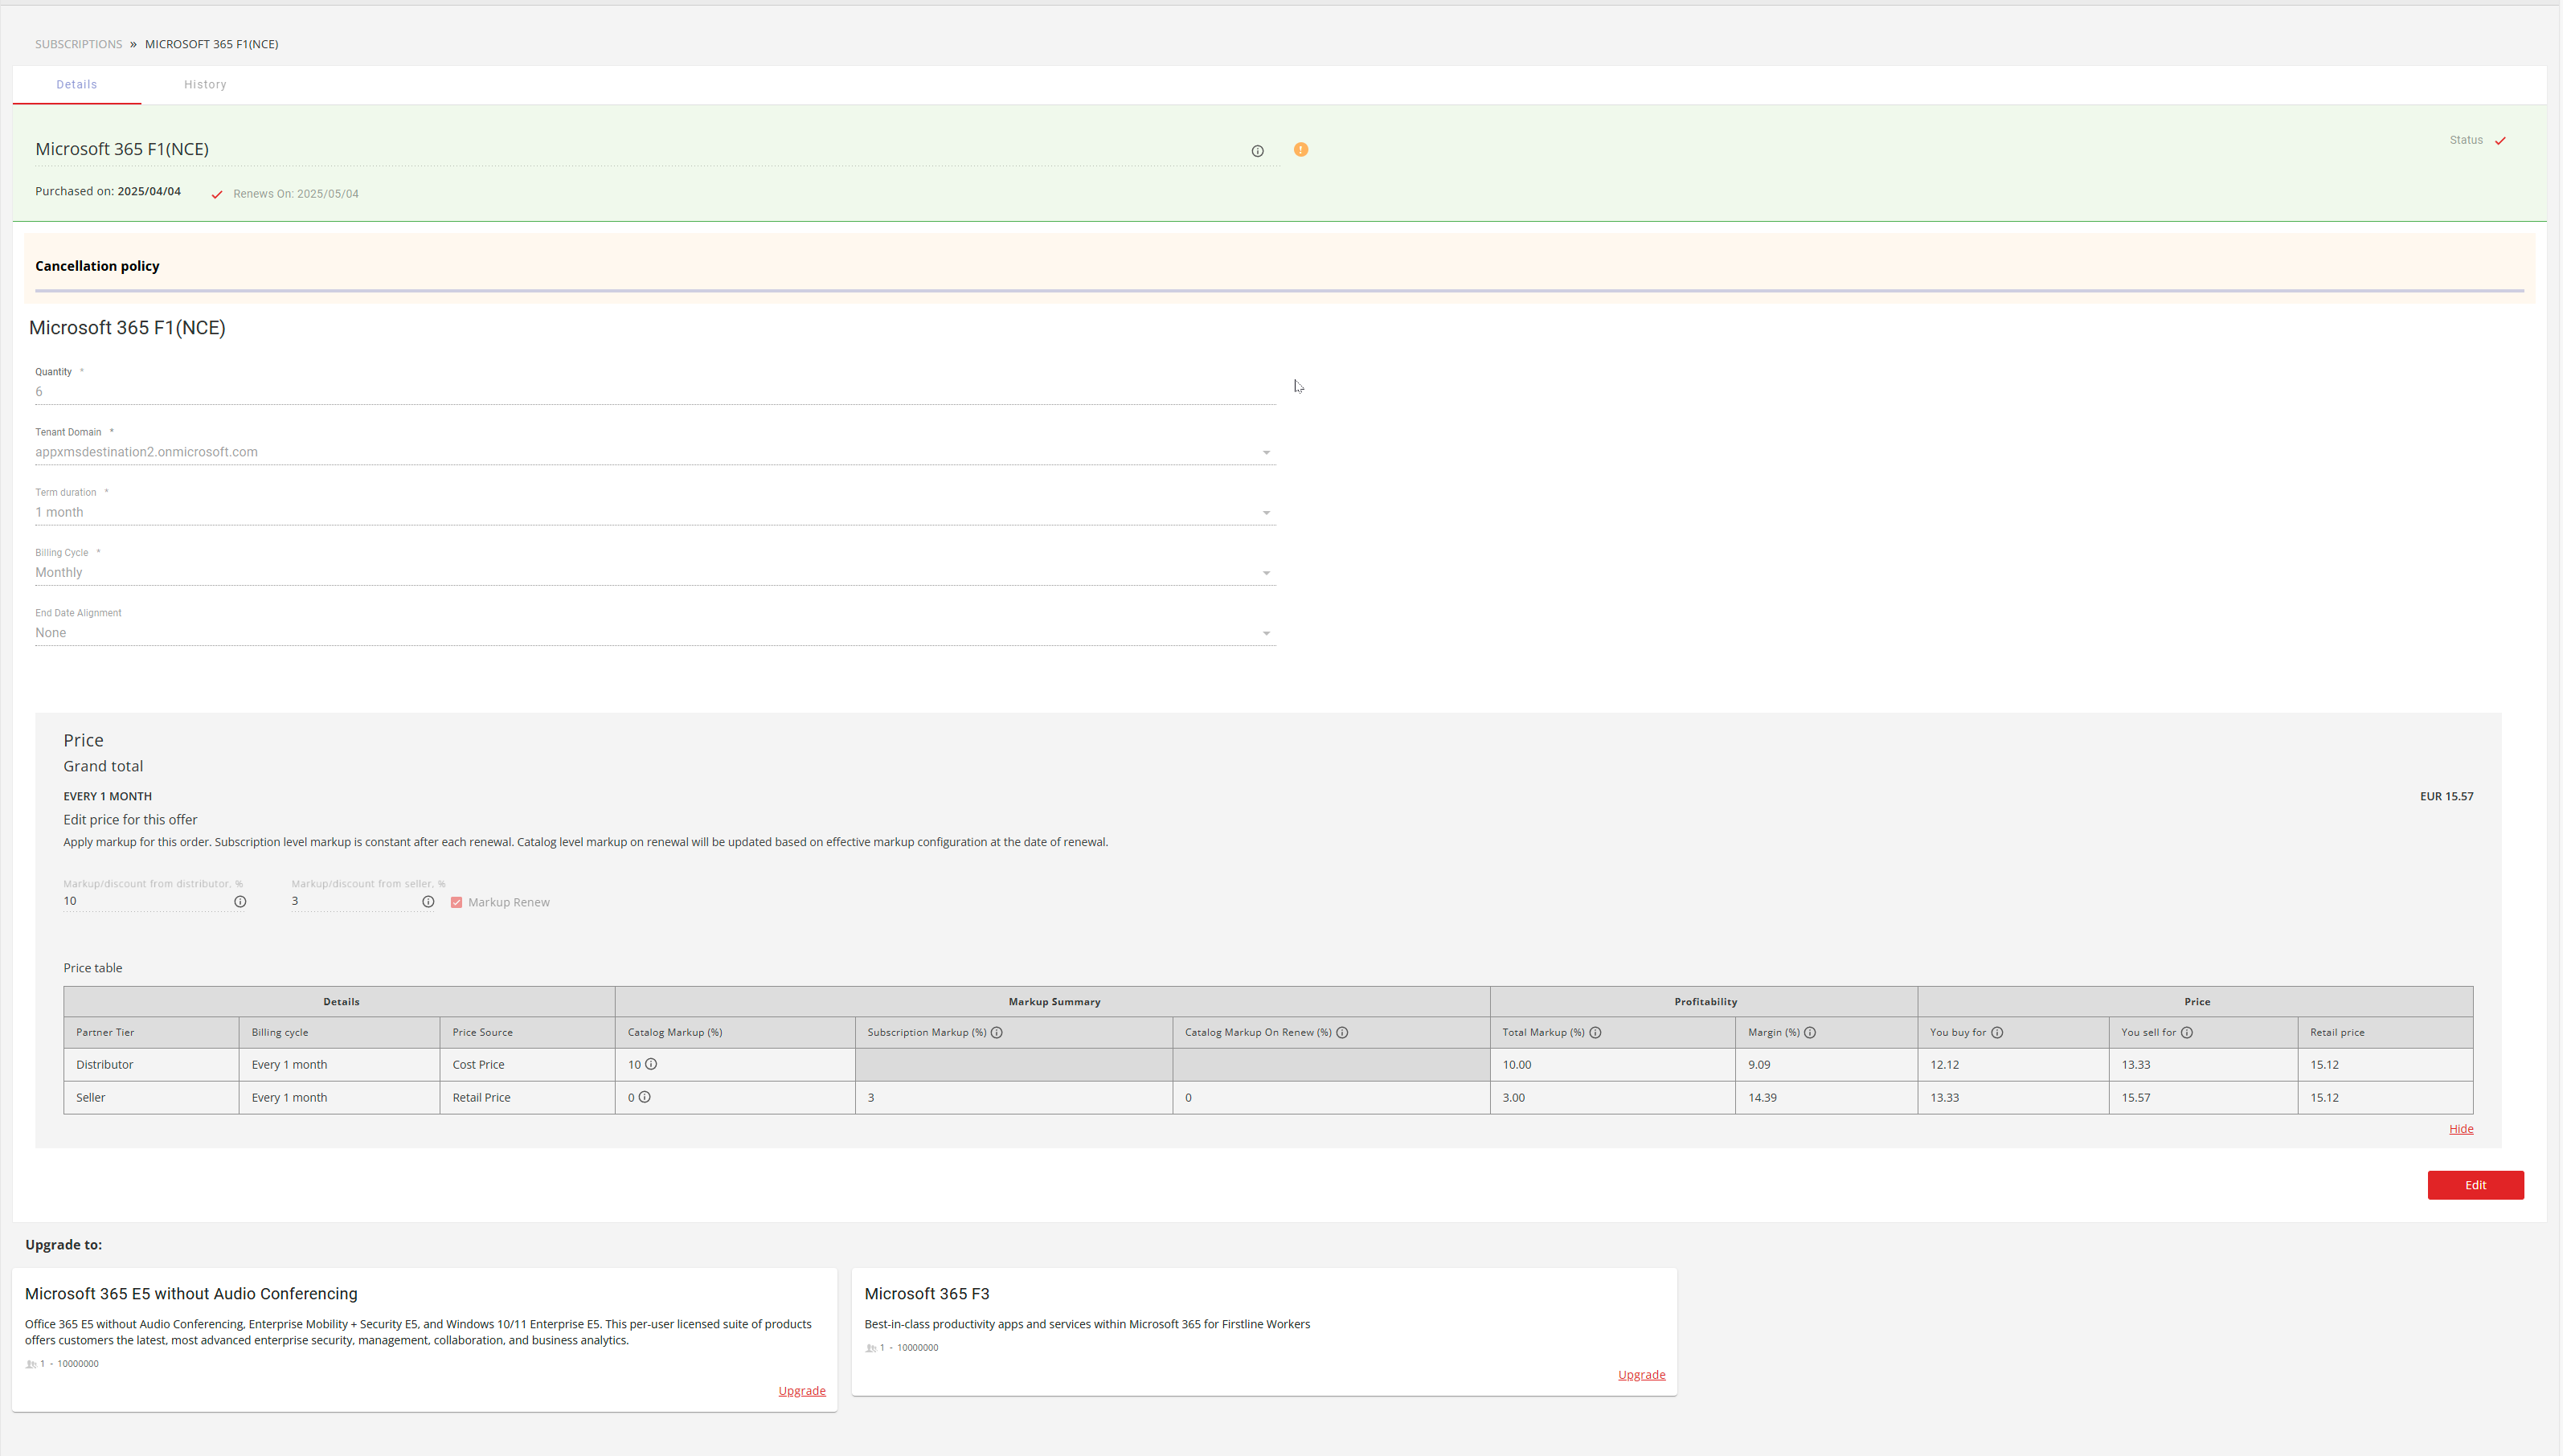
Task: Toggle the Markup Renew checkbox
Action: click(x=456, y=902)
